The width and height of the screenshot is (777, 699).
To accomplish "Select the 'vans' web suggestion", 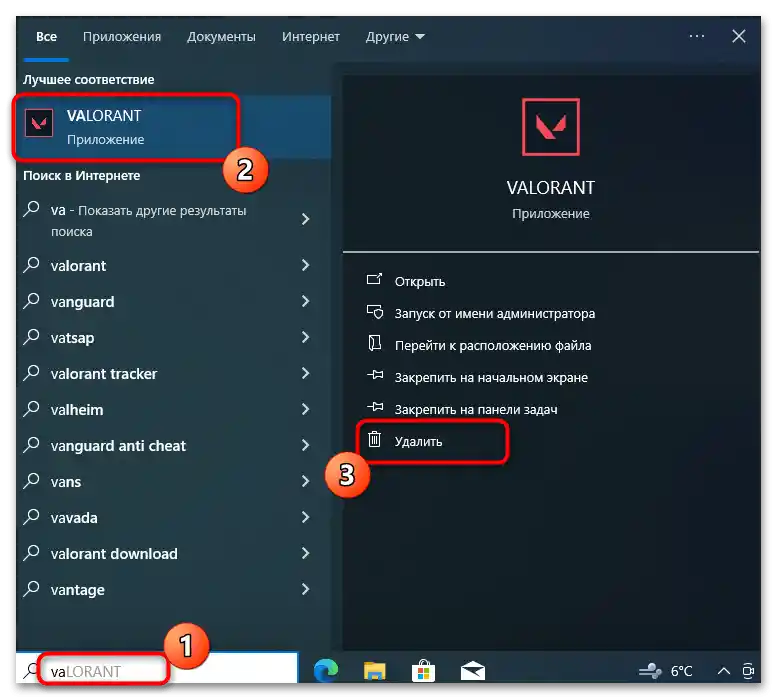I will [65, 482].
